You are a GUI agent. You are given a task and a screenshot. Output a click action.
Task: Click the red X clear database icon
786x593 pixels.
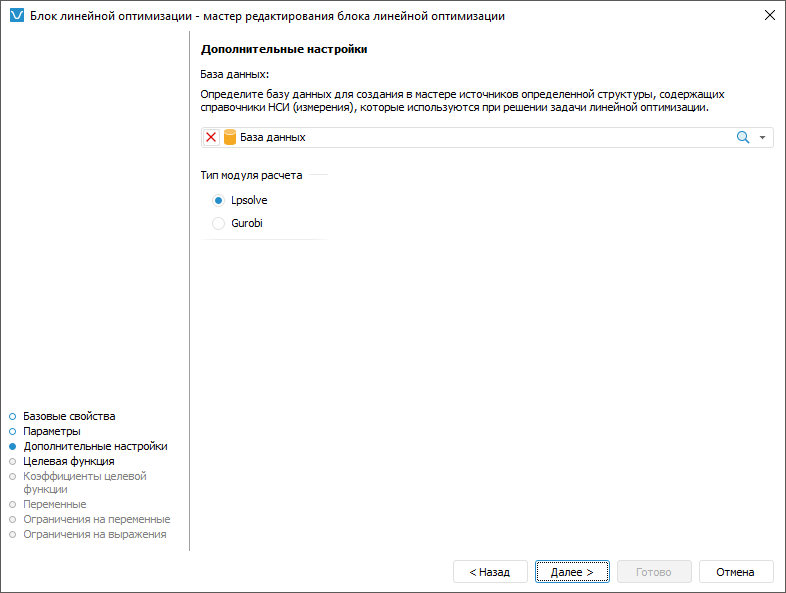(x=211, y=138)
